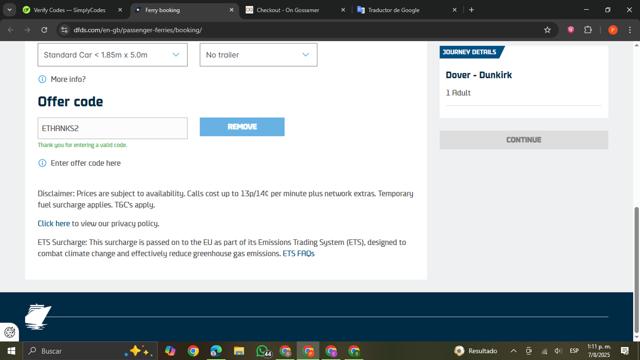The width and height of the screenshot is (640, 360).
Task: Click the browser address bar URL
Action: click(x=138, y=30)
